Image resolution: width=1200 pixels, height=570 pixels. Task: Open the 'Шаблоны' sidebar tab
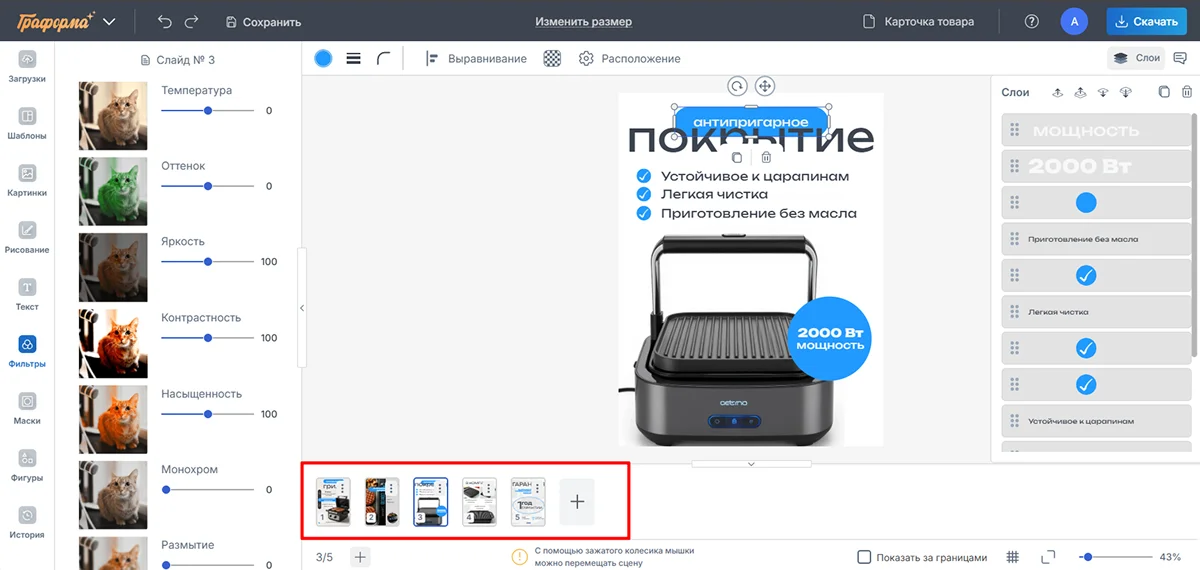27,123
